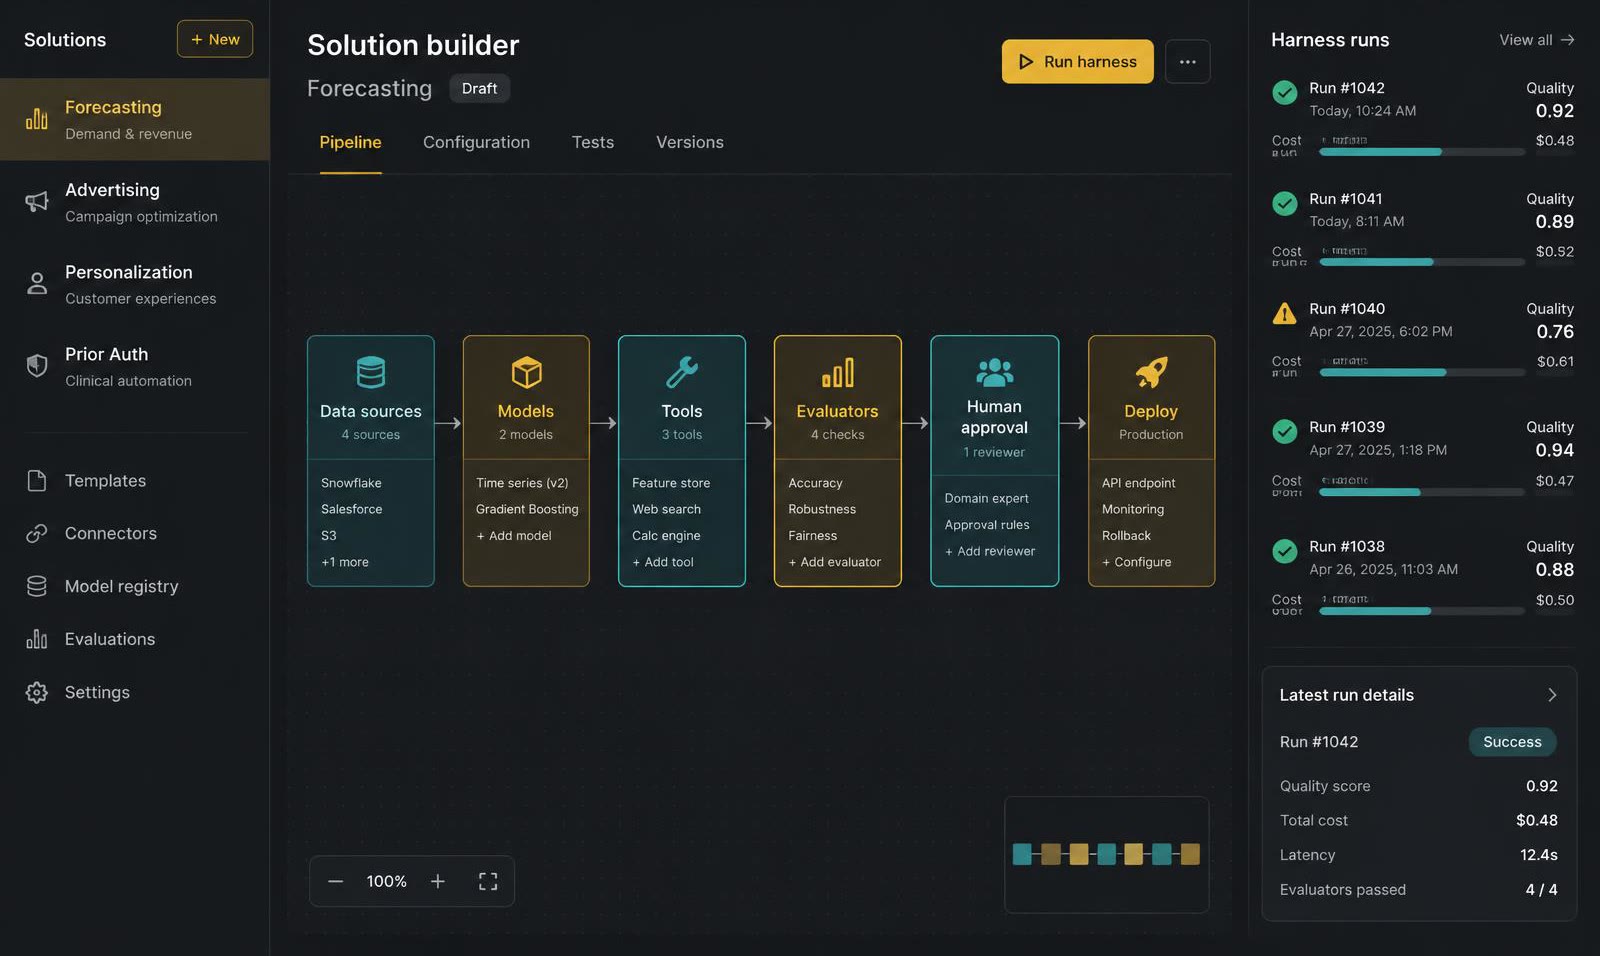Open Run #1041 in harness runs list
Screen dimensions: 1600x956
(1423, 229)
